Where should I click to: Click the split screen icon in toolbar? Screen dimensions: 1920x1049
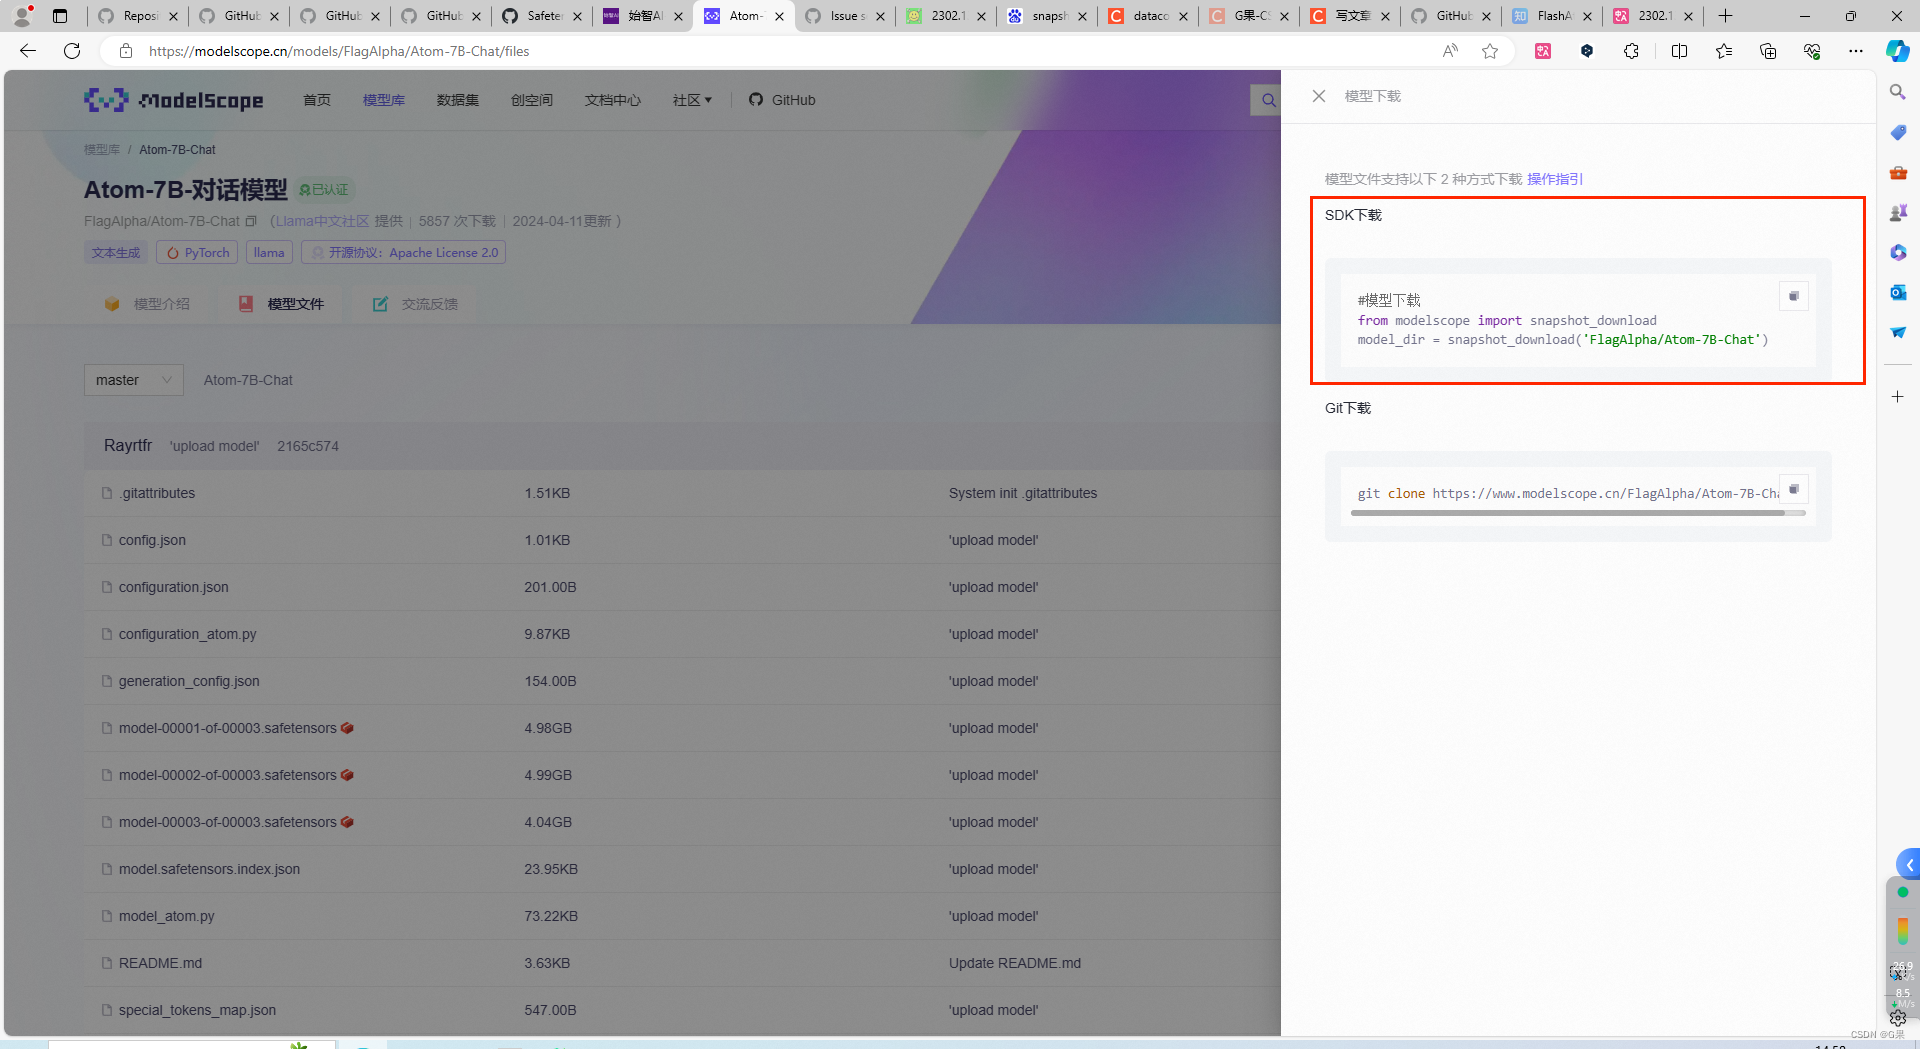[x=1680, y=51]
